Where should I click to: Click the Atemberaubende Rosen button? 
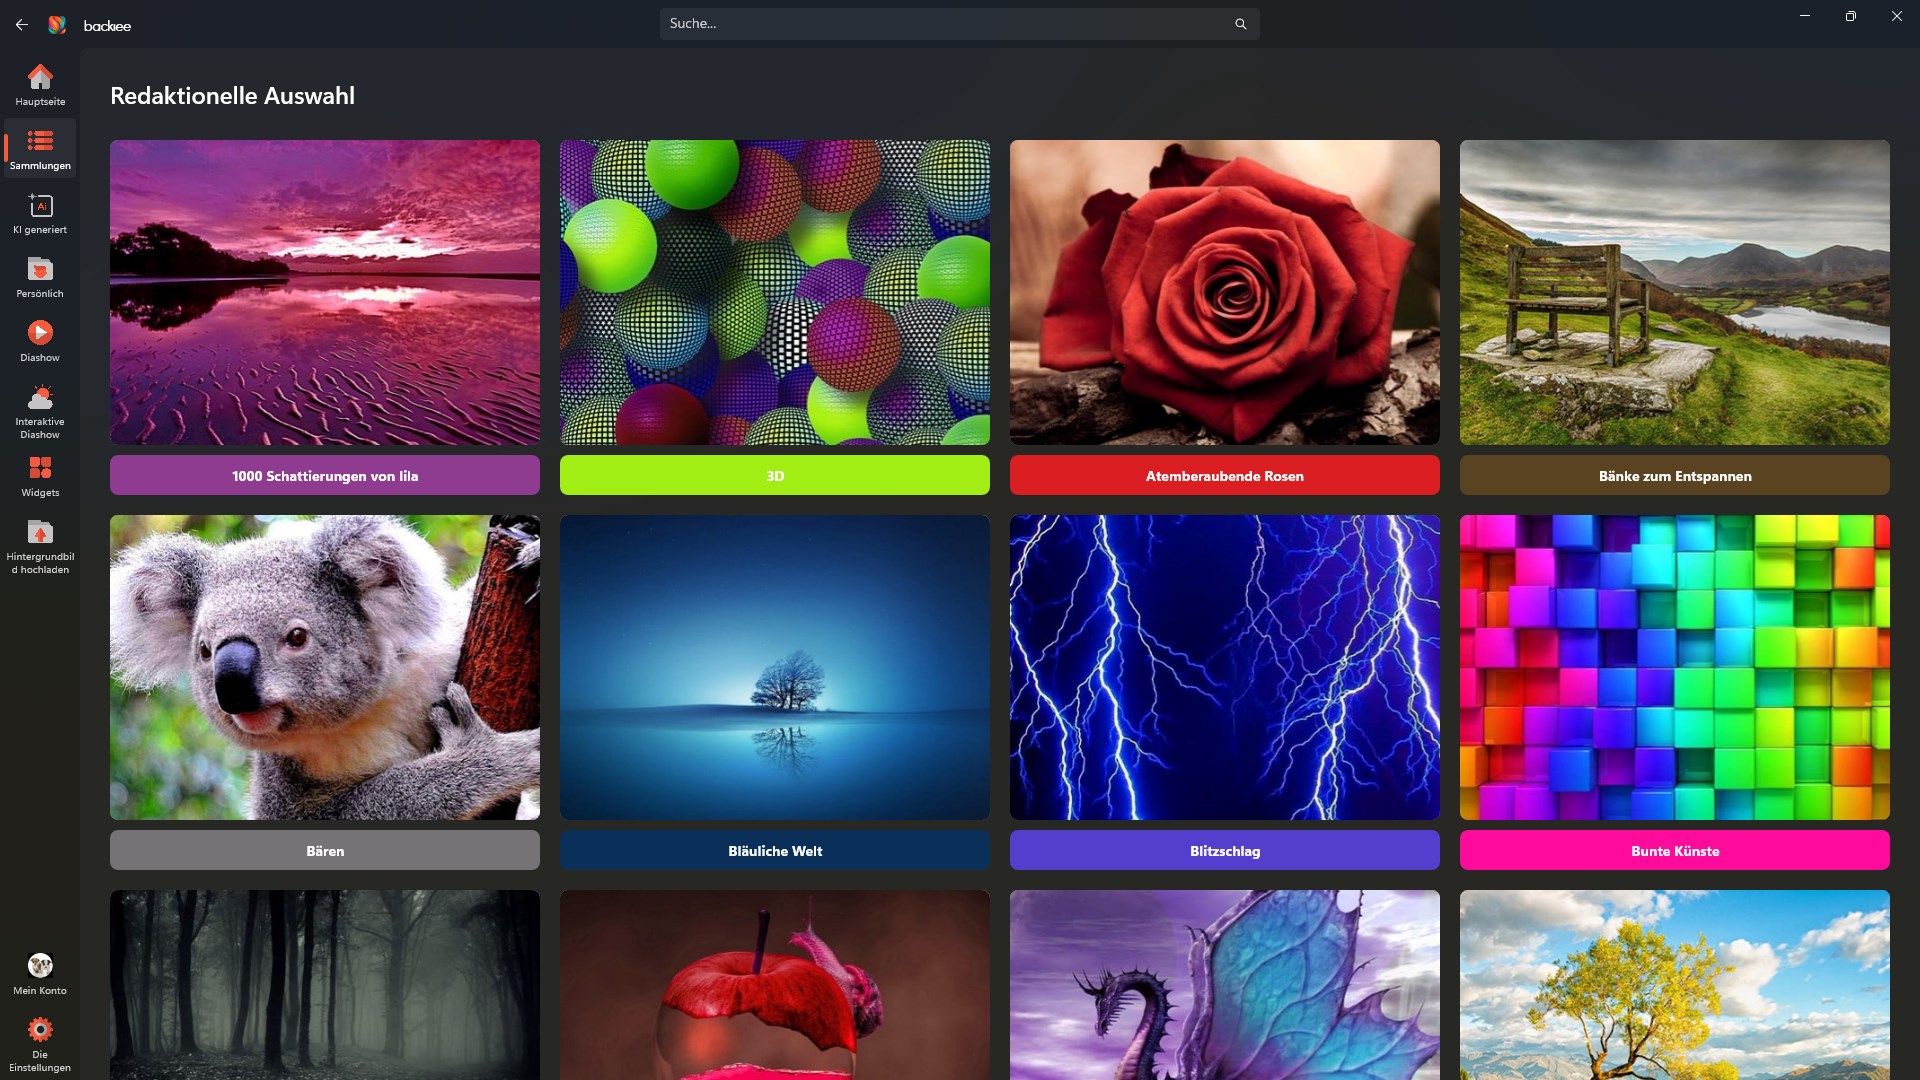coord(1225,475)
